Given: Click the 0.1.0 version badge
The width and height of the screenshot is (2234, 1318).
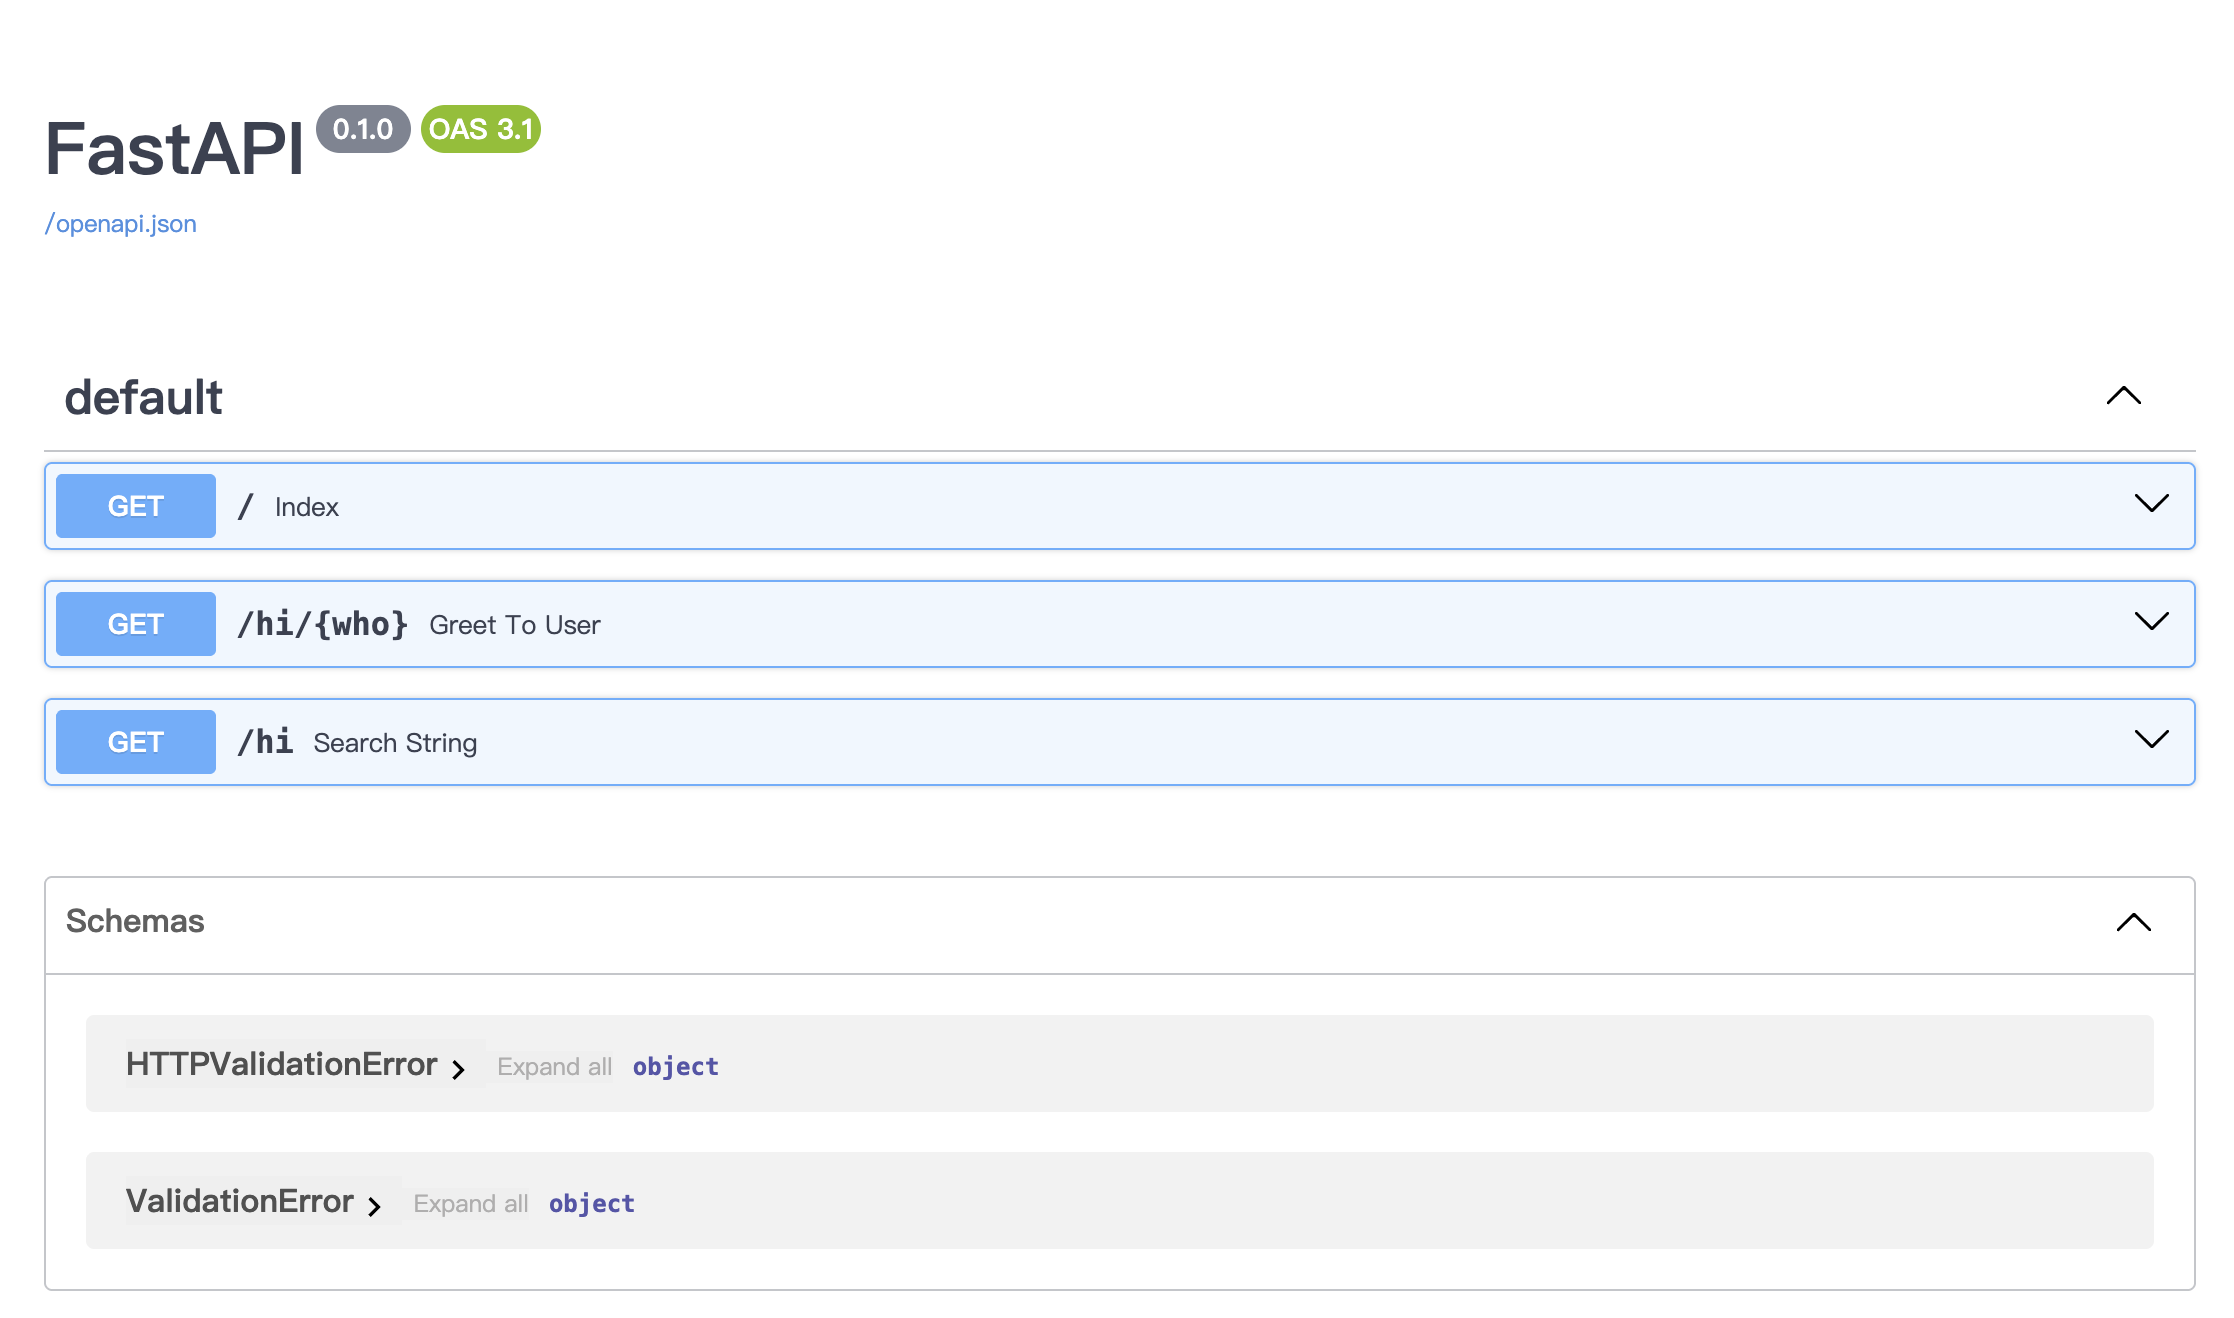Looking at the screenshot, I should pos(362,129).
